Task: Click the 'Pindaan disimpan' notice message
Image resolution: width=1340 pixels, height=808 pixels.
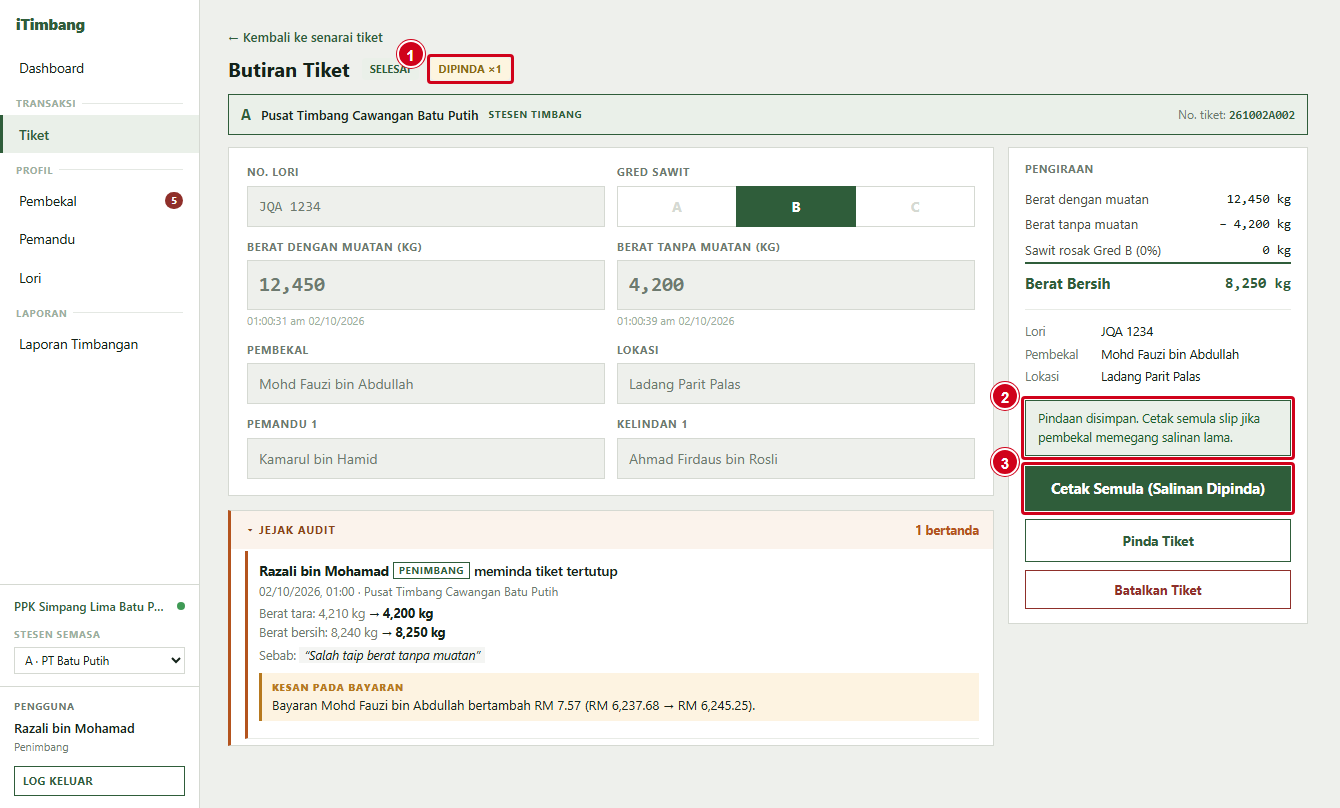Action: pos(1158,428)
